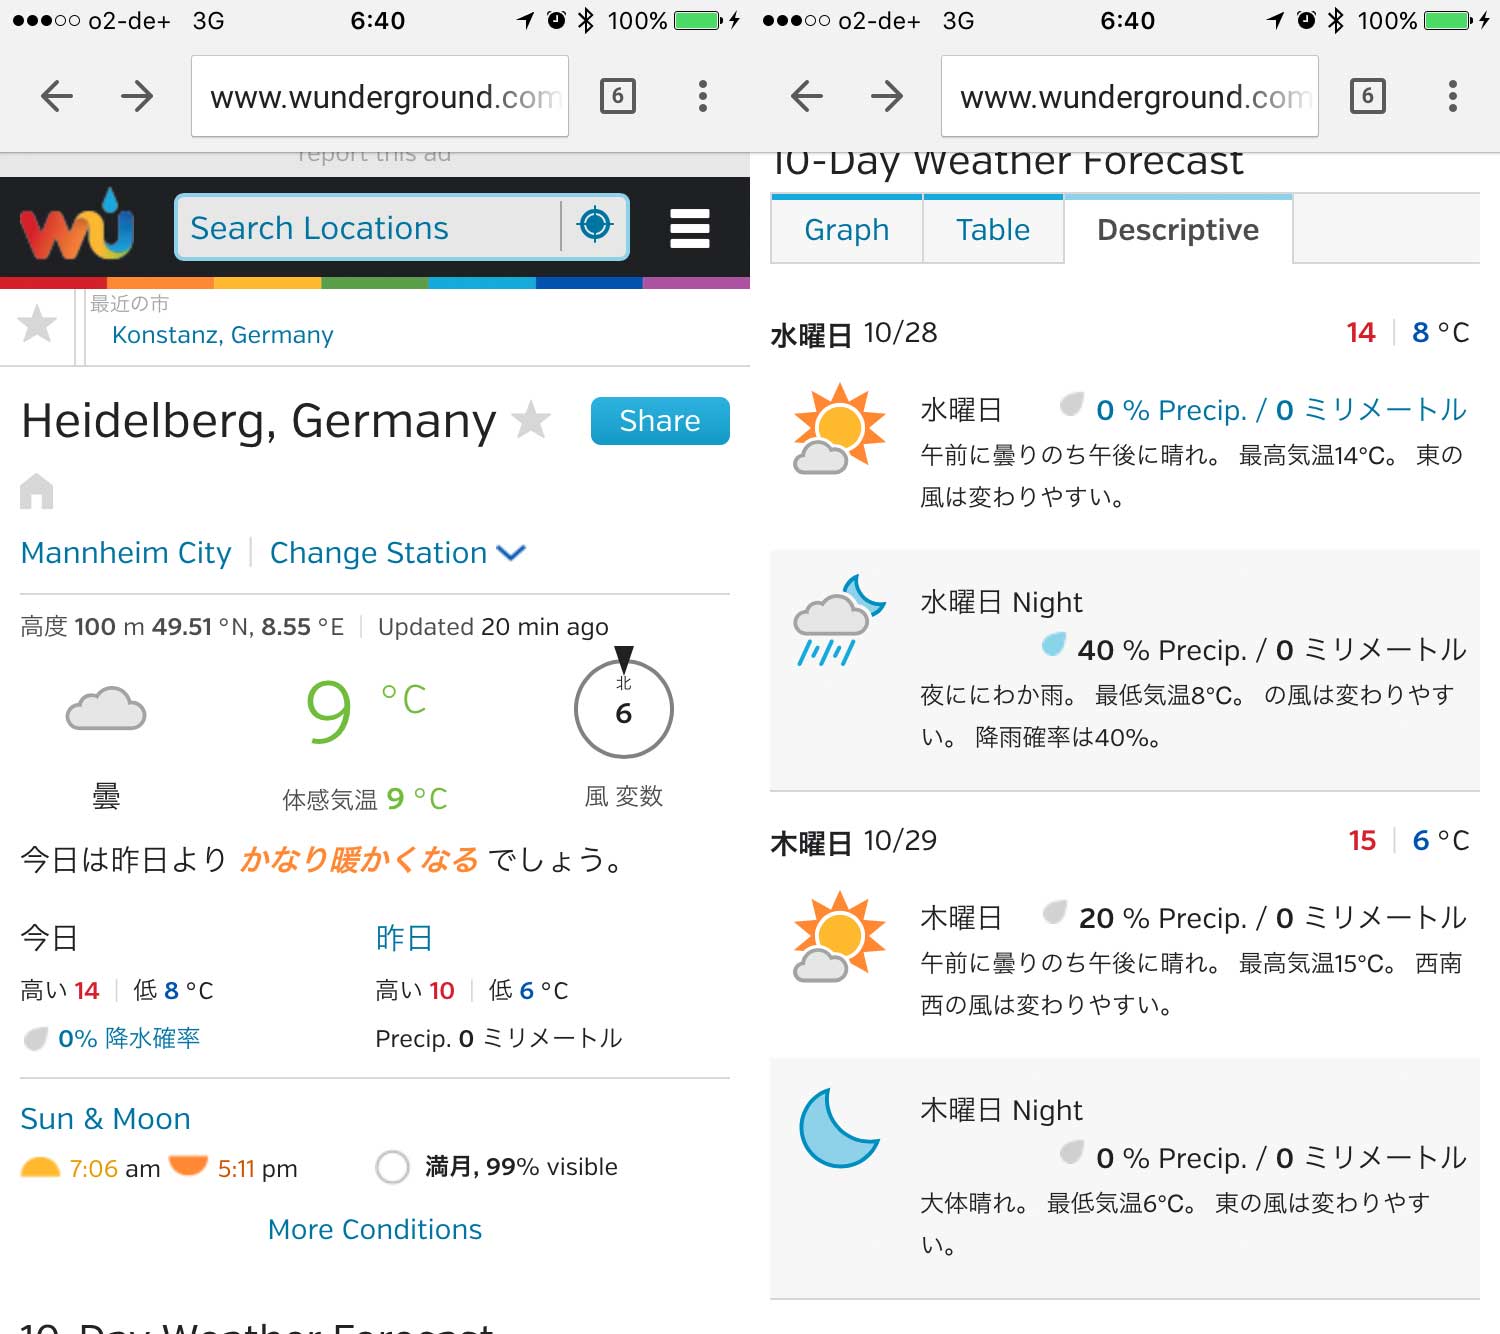1500x1334 pixels.
Task: Switch to the Graph forecast tab
Action: [x=846, y=229]
